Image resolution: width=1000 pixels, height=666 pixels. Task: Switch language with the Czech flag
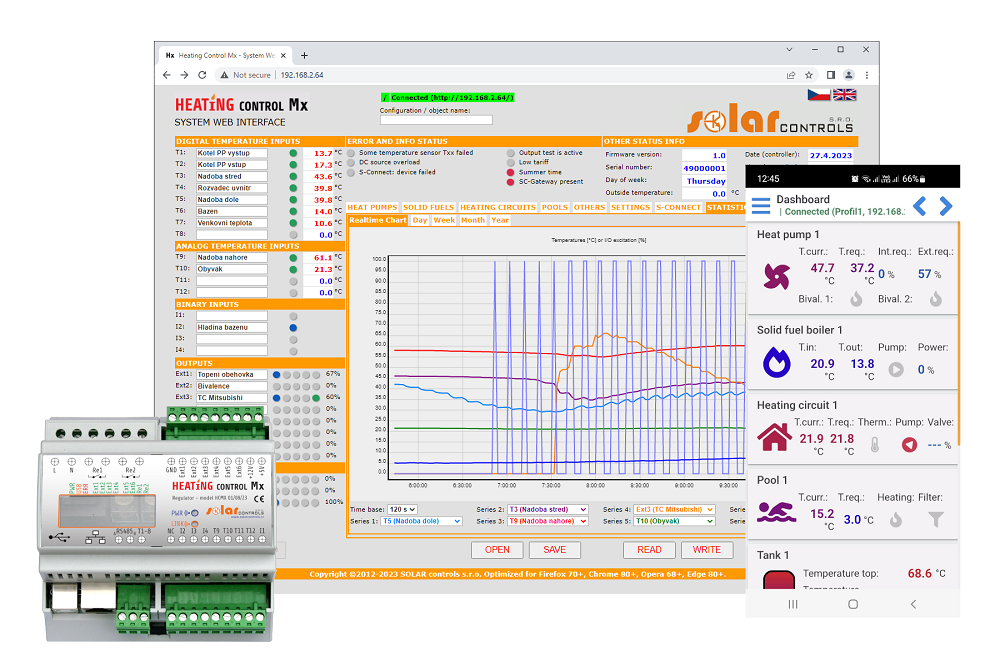click(819, 95)
